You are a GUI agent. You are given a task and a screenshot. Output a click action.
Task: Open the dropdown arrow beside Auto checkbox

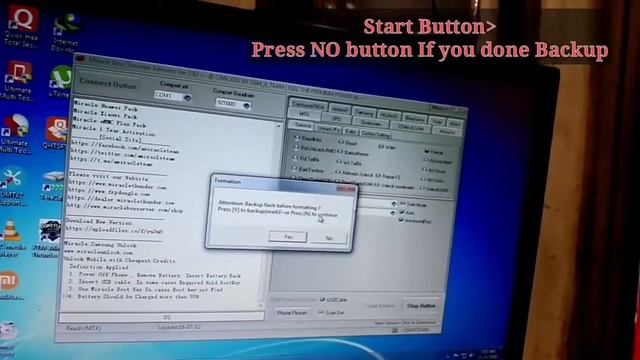[393, 212]
